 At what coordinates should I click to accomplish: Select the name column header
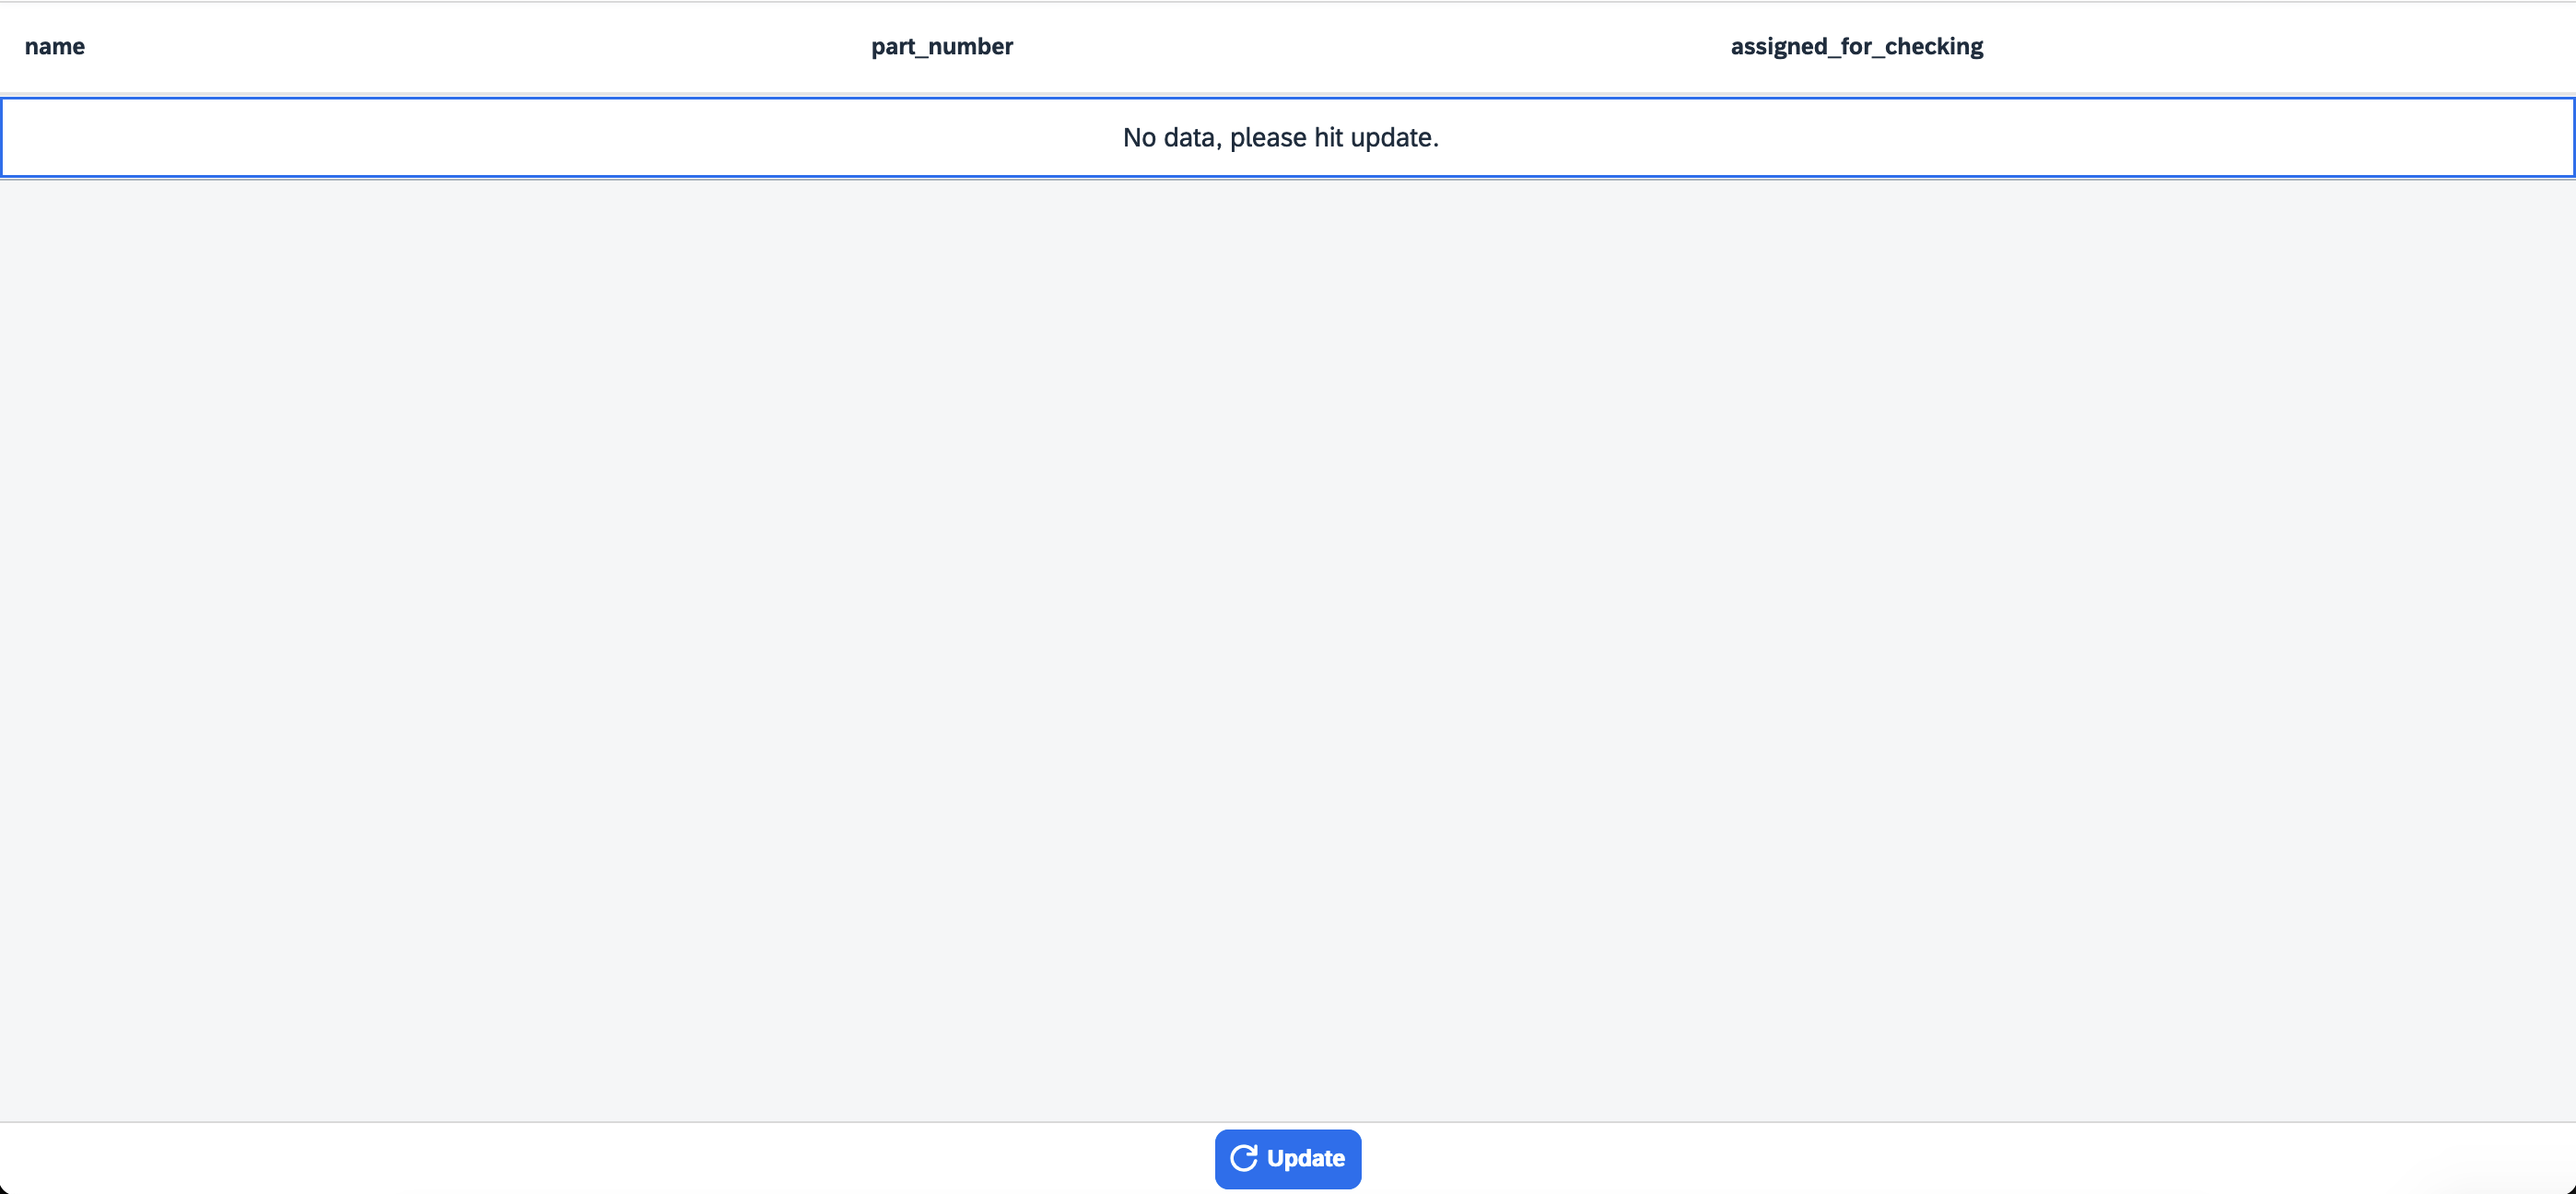[x=55, y=46]
